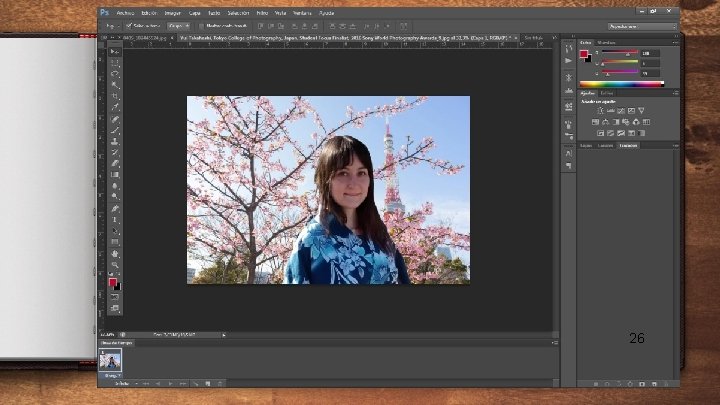Toggle the Selección autom. checkbox

(x=129, y=26)
